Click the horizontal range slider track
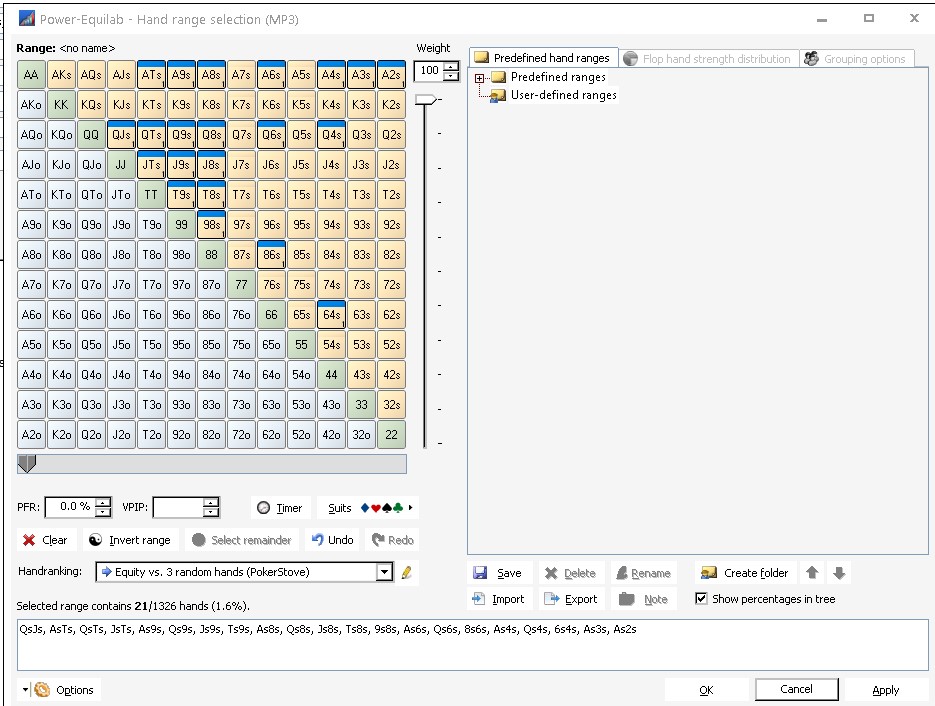 tap(212, 463)
